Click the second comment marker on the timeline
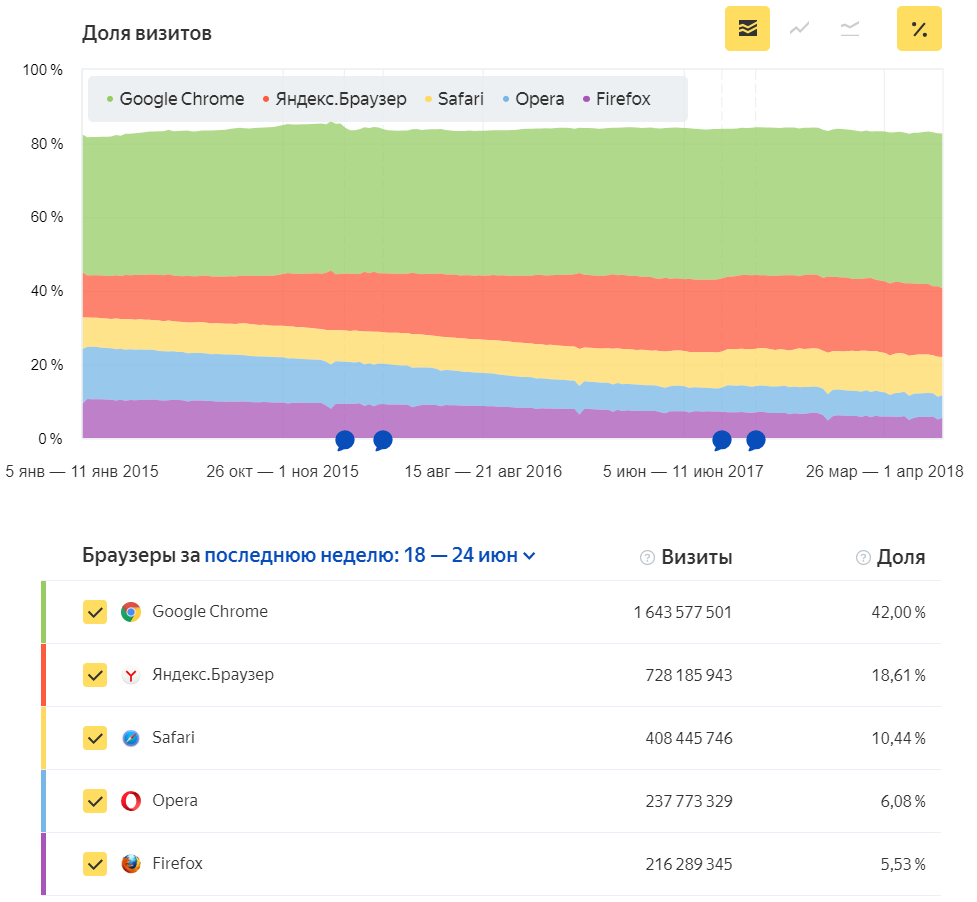The image size is (977, 902). coord(383,440)
